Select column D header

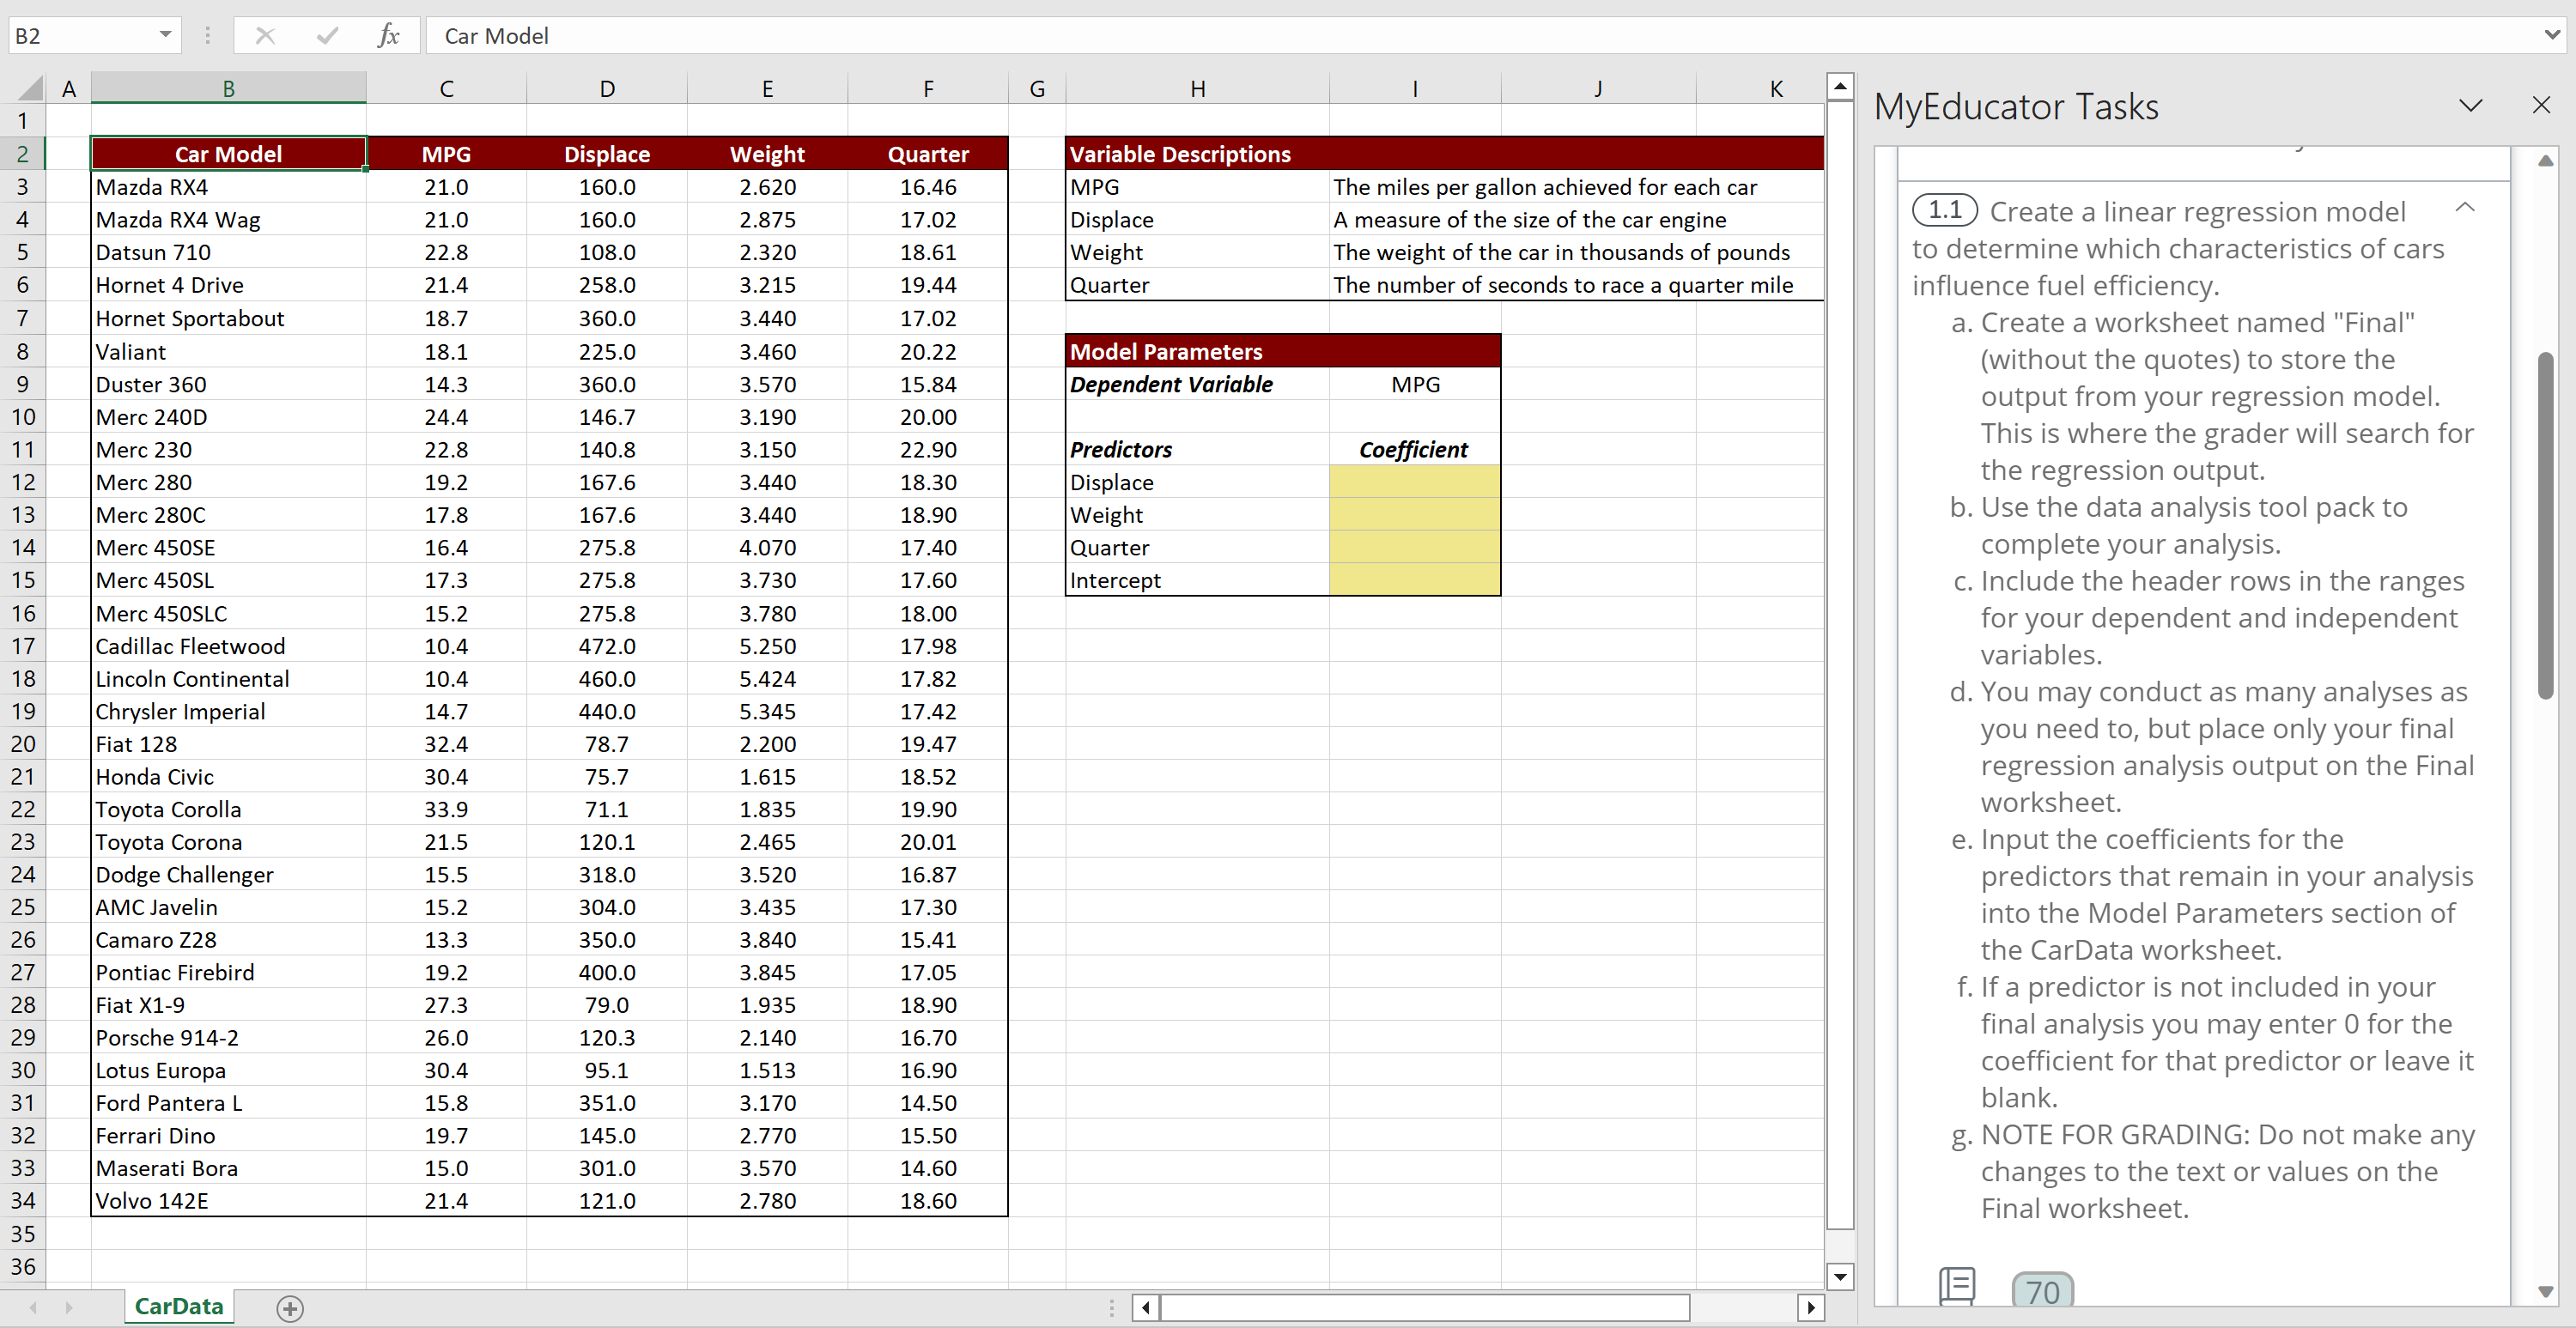[607, 89]
